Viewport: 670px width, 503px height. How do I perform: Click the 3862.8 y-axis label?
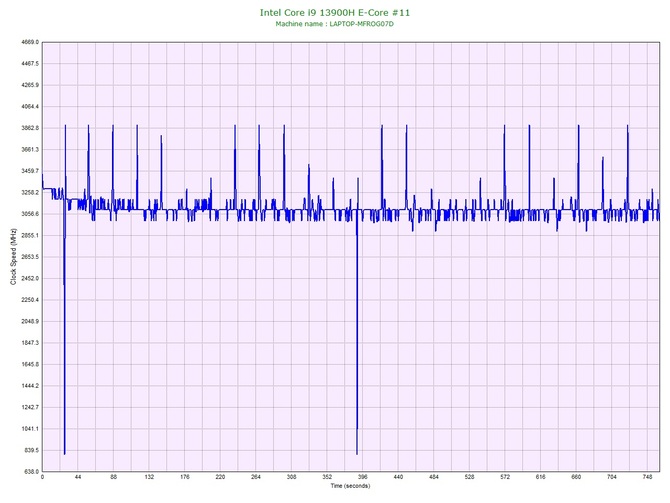[x=30, y=128]
